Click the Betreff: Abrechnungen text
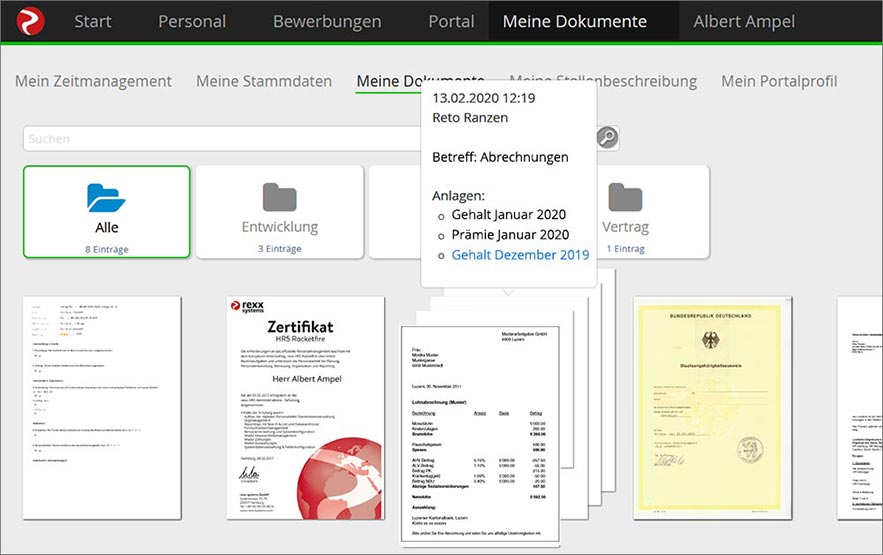 (500, 157)
